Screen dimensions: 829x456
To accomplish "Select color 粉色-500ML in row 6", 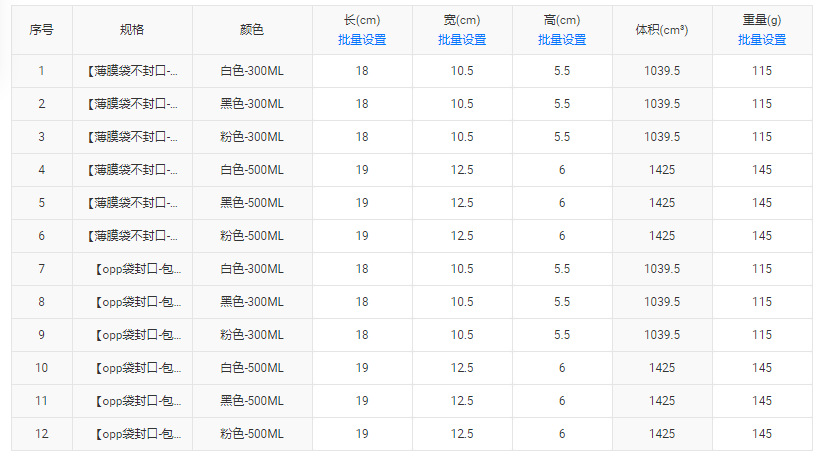I will point(252,236).
